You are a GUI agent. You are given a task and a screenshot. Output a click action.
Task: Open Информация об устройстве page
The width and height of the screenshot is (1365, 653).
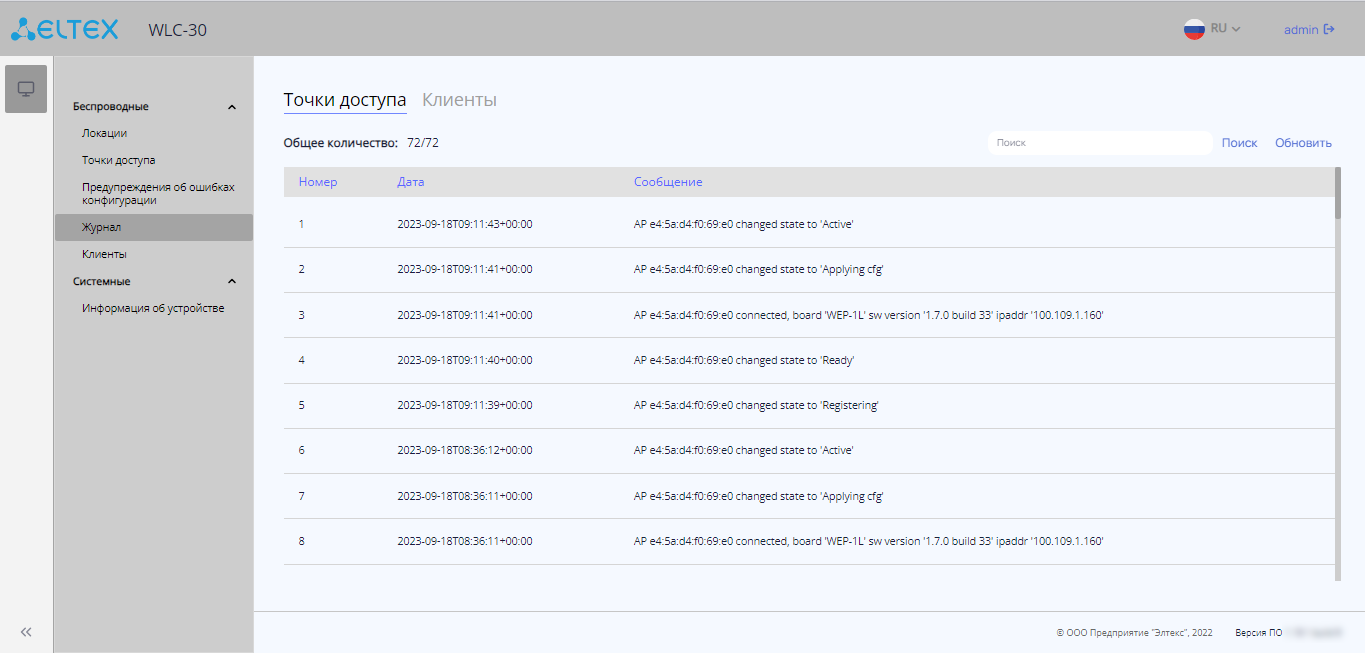pos(153,308)
